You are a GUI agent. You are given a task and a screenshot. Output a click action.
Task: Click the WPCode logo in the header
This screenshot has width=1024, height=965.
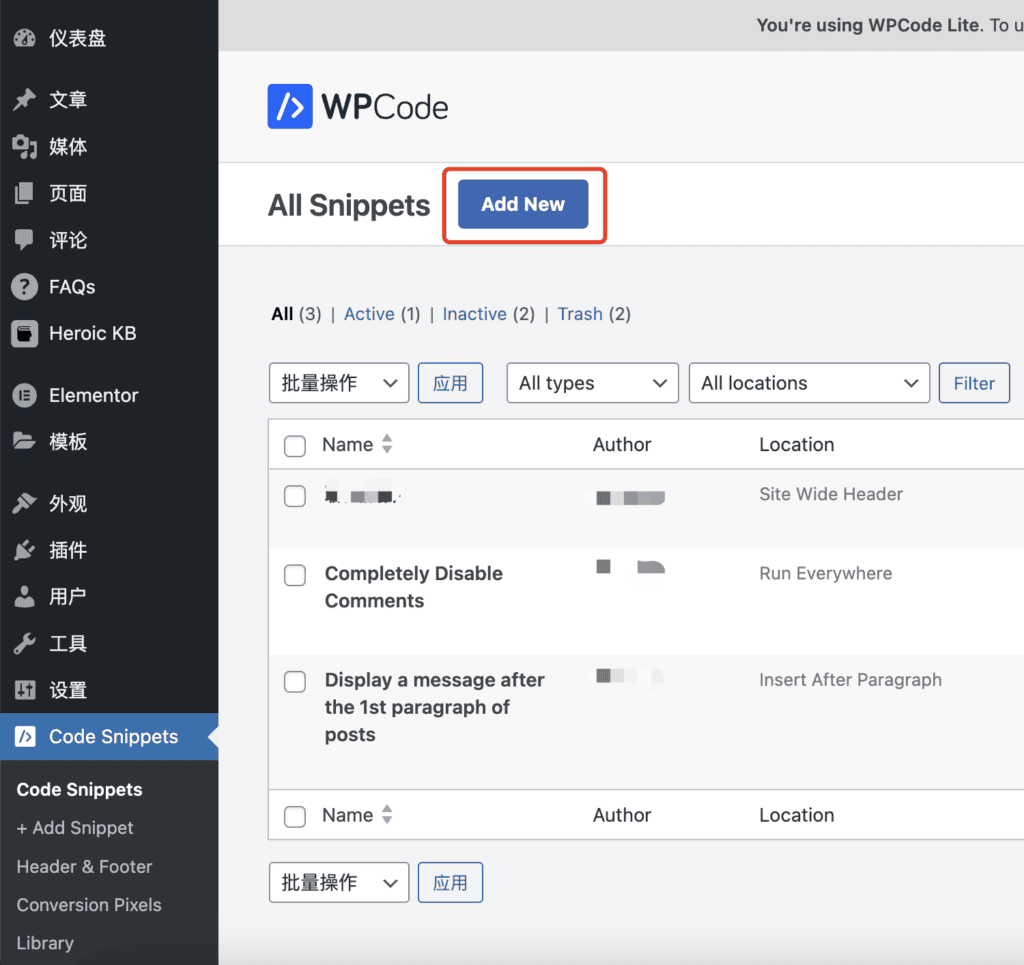(x=357, y=106)
